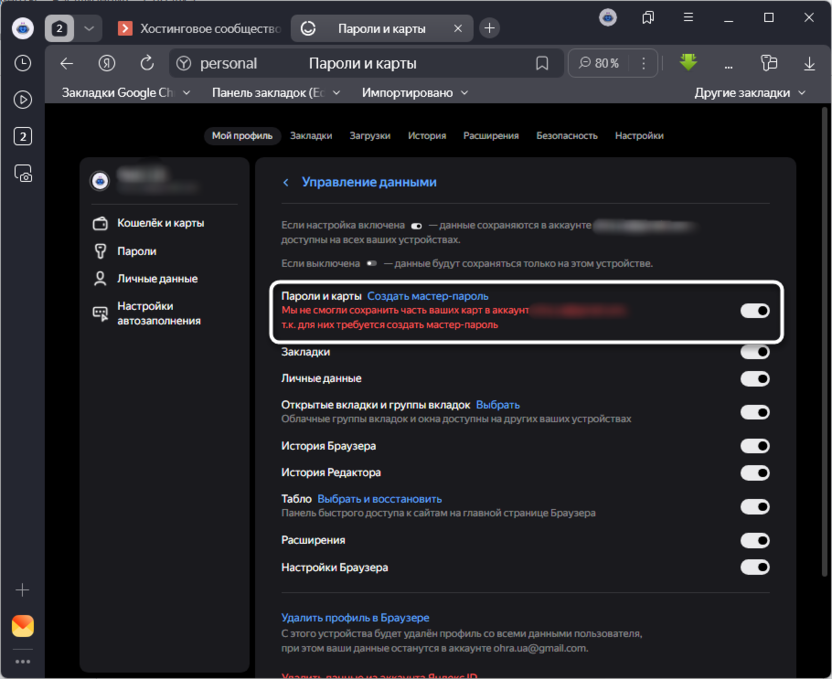
Task: Click Управление данными heading link
Action: click(x=369, y=182)
